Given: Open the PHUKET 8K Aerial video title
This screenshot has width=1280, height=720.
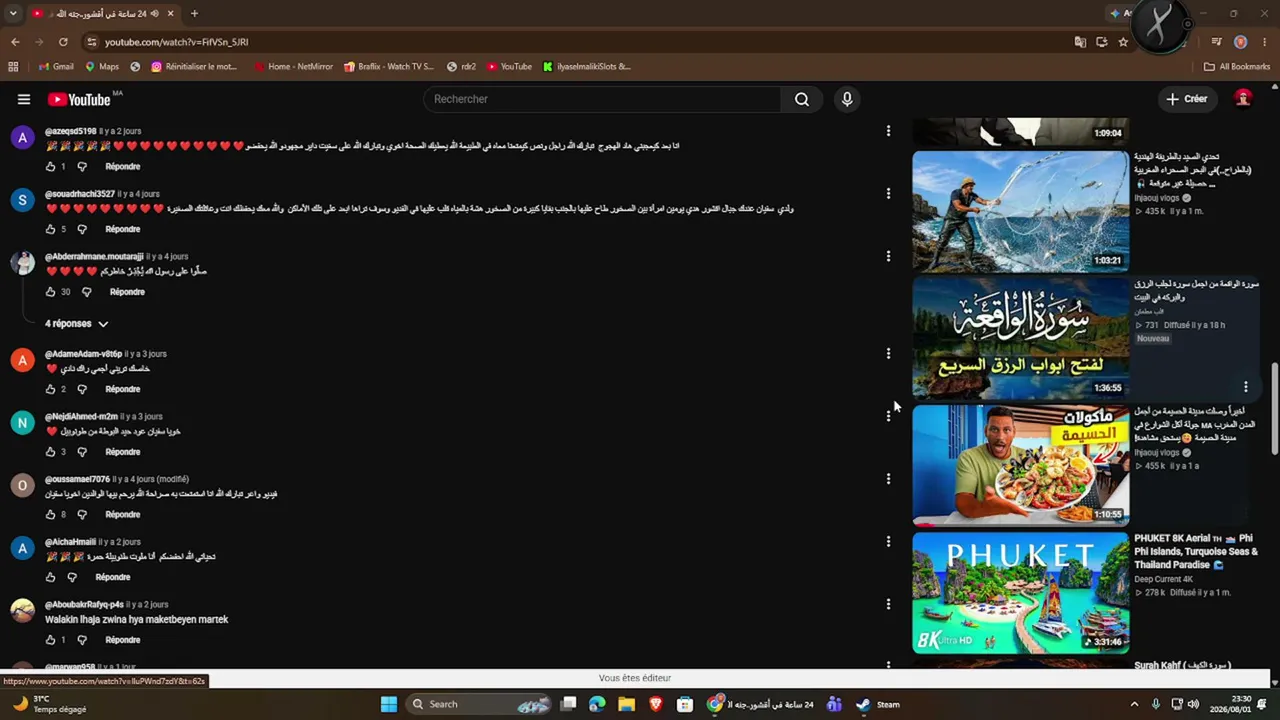Looking at the screenshot, I should pyautogui.click(x=1195, y=552).
